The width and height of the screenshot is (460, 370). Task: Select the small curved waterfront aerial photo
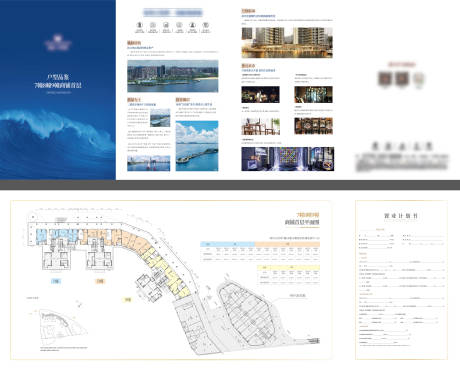pyautogui.click(x=160, y=118)
